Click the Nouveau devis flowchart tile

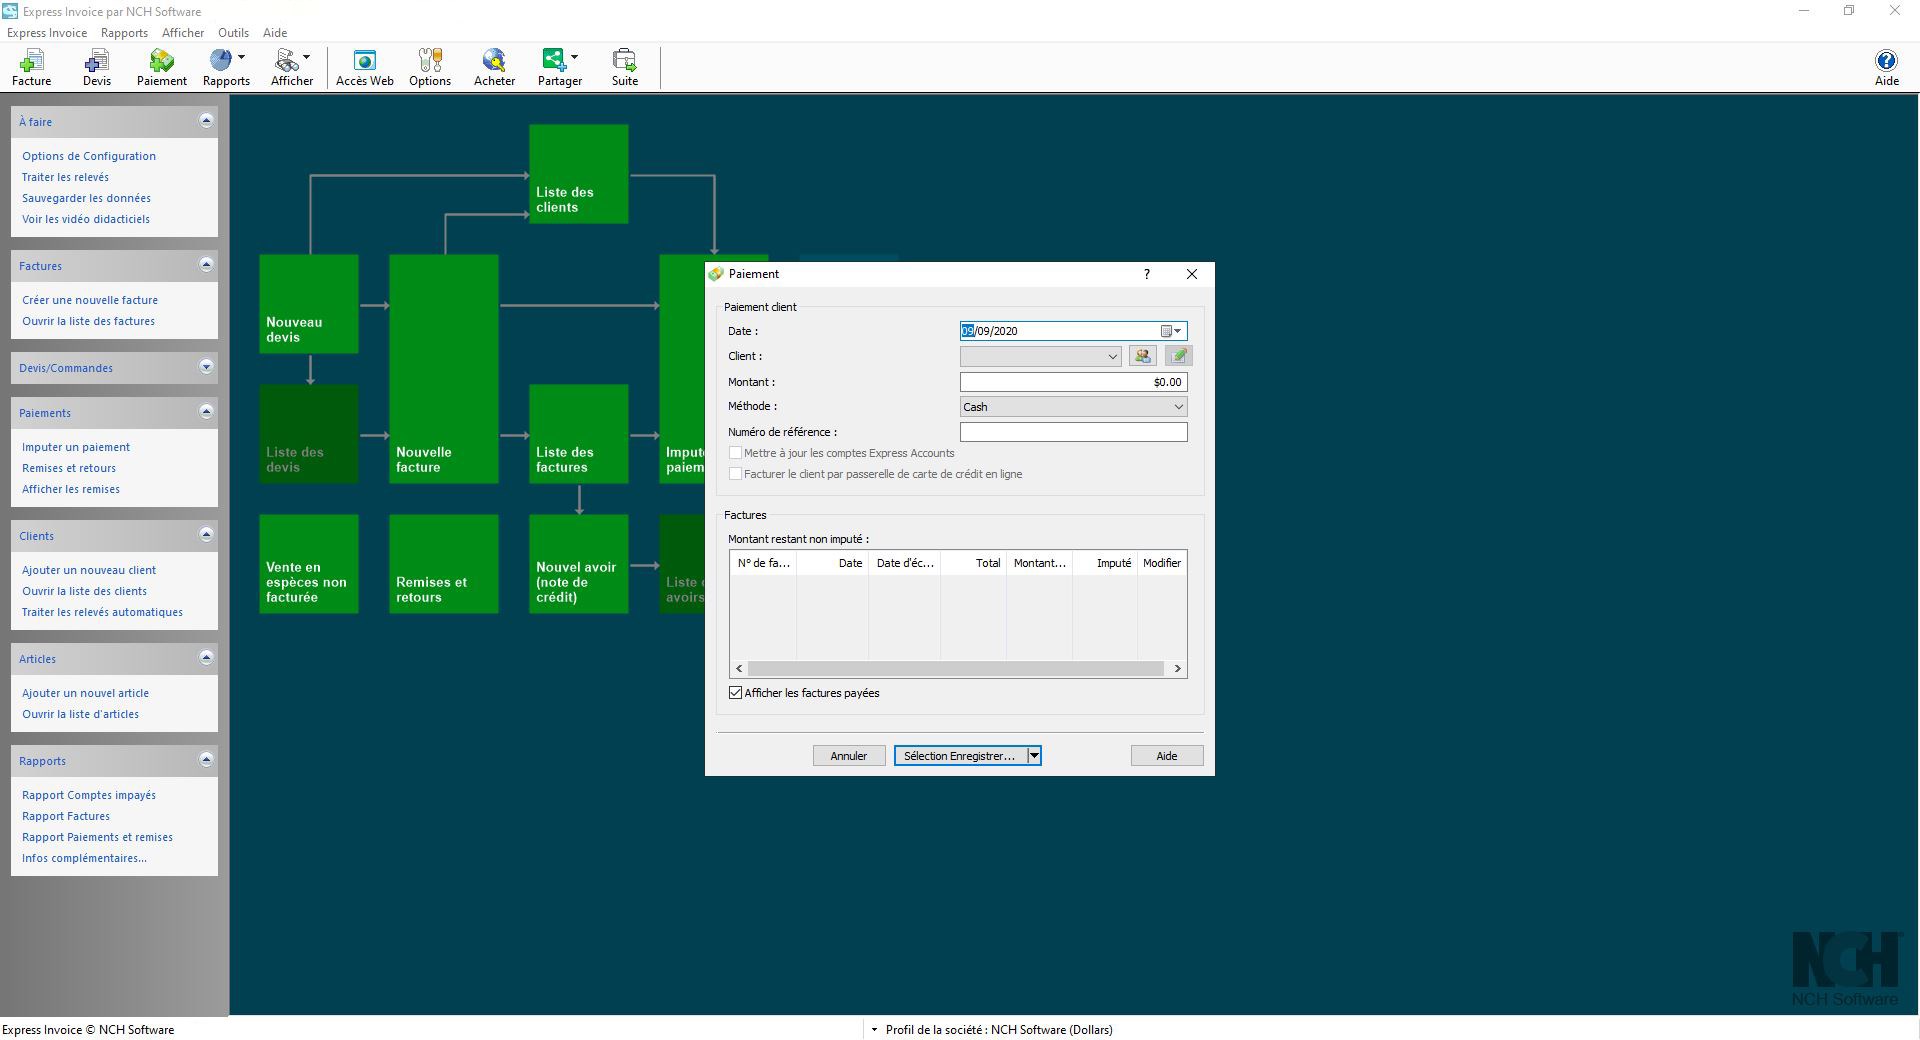(x=309, y=304)
